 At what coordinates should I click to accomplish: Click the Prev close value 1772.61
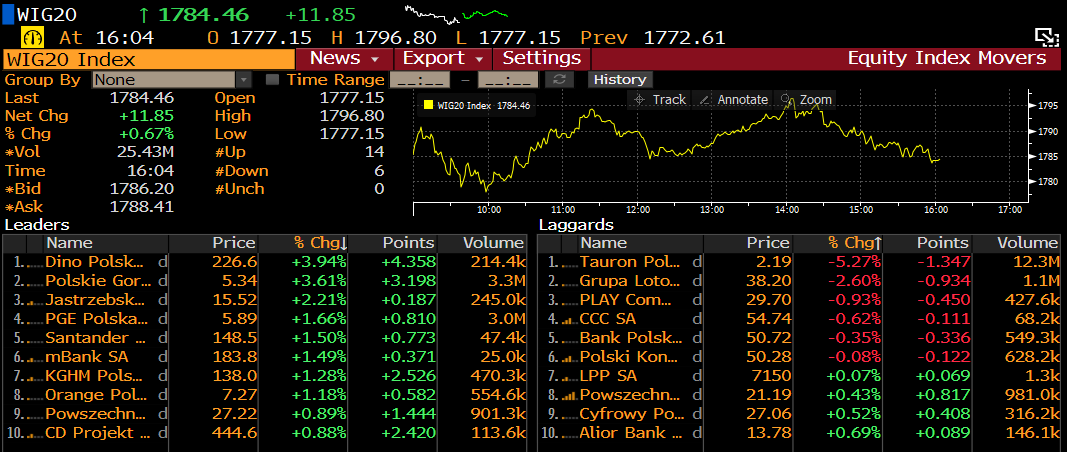pos(684,37)
